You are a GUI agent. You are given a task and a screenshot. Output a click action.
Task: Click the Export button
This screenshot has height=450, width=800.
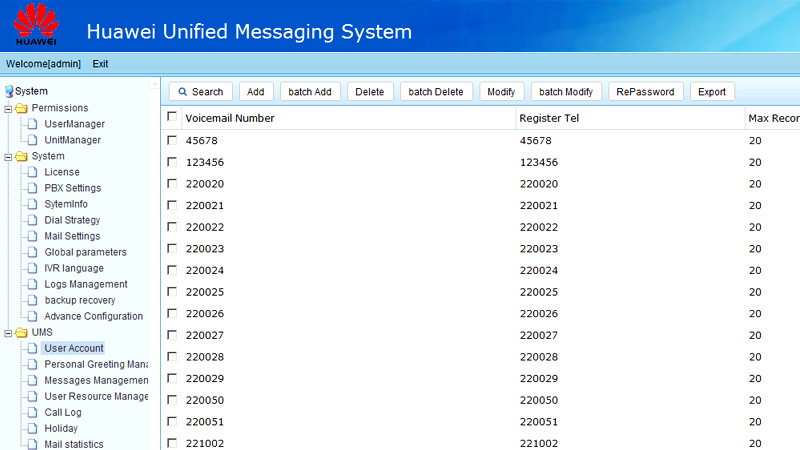(x=712, y=92)
